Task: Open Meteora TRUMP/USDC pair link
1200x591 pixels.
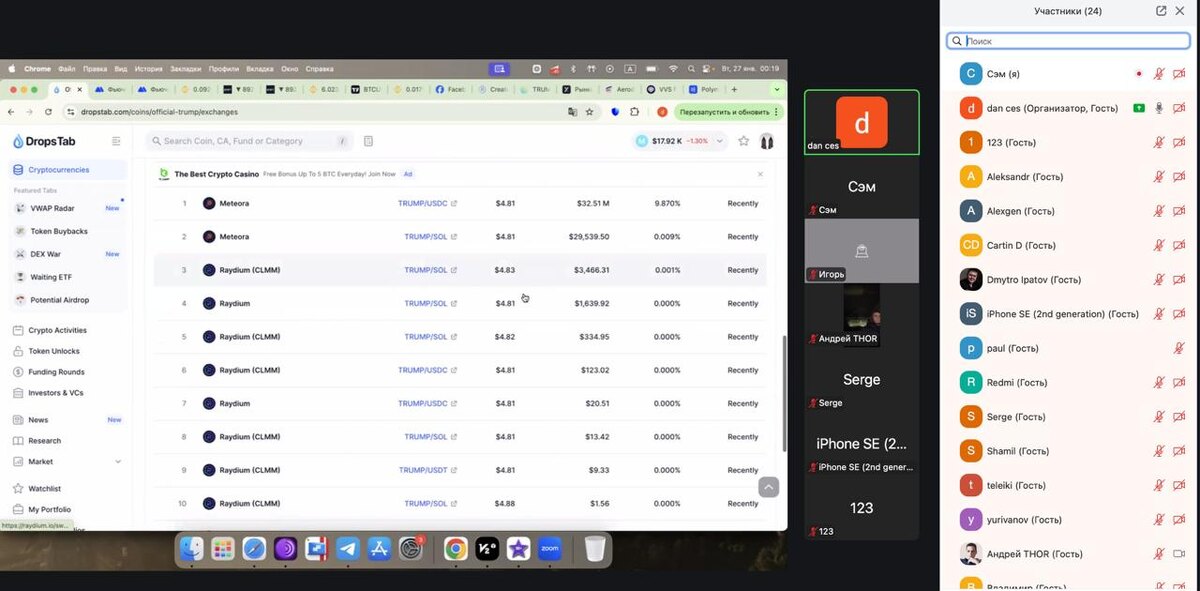Action: pos(427,204)
